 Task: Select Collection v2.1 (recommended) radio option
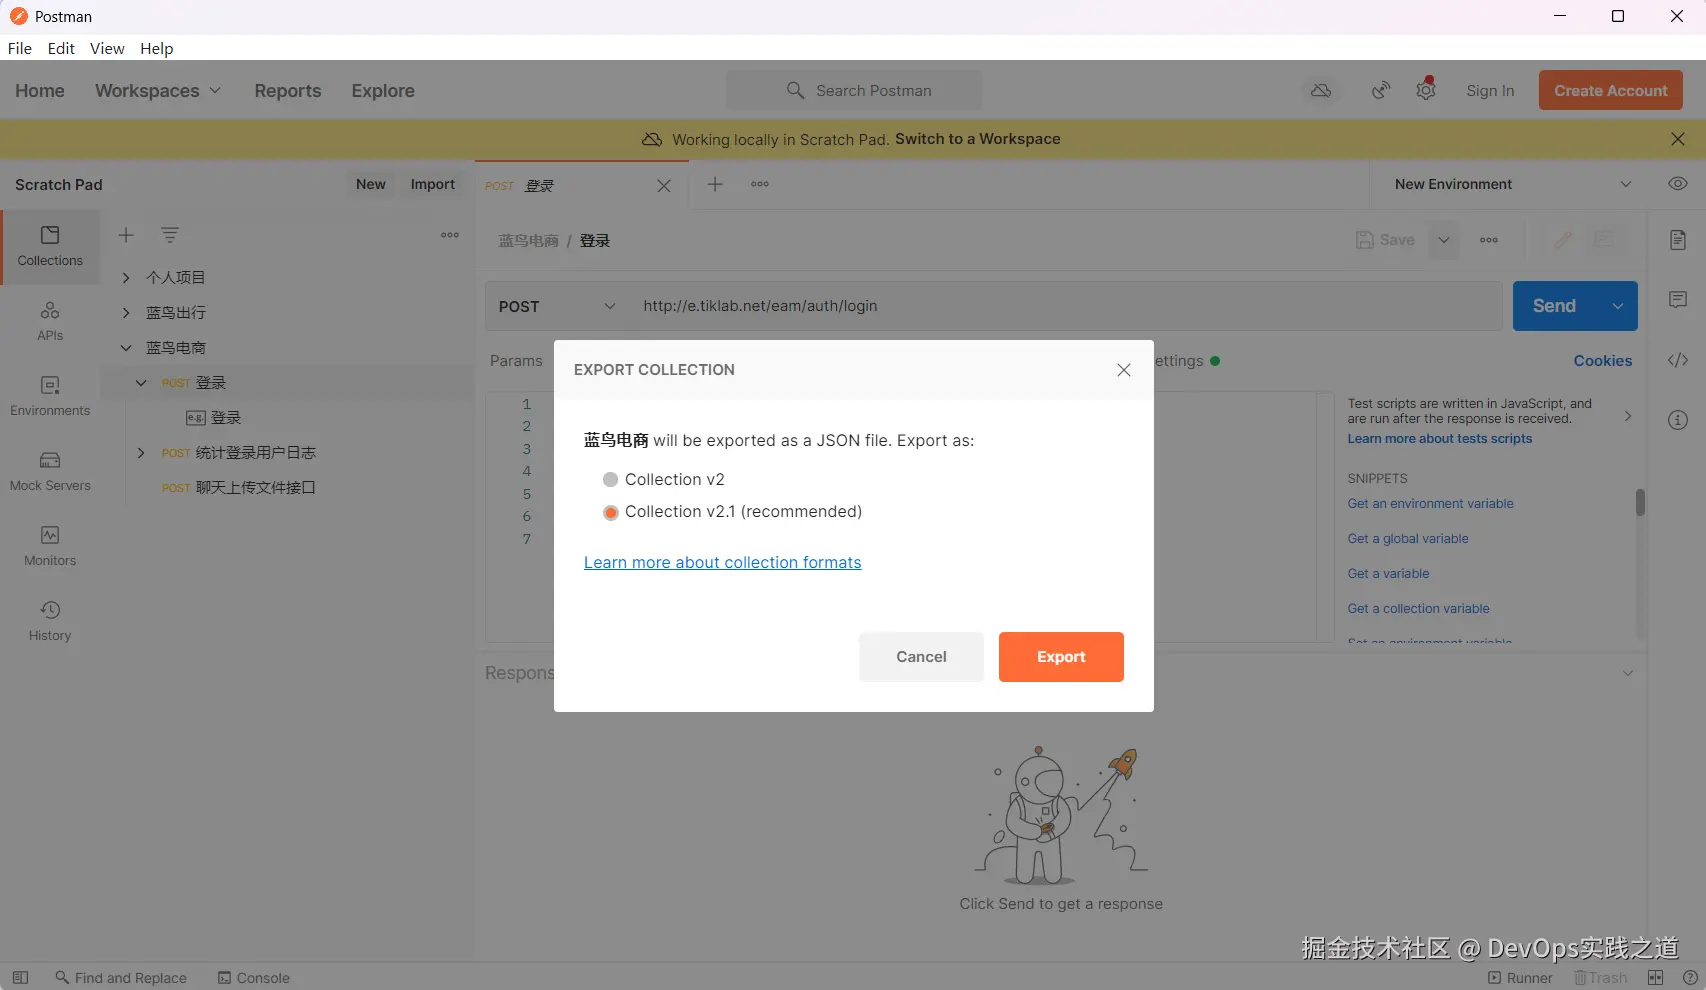610,512
